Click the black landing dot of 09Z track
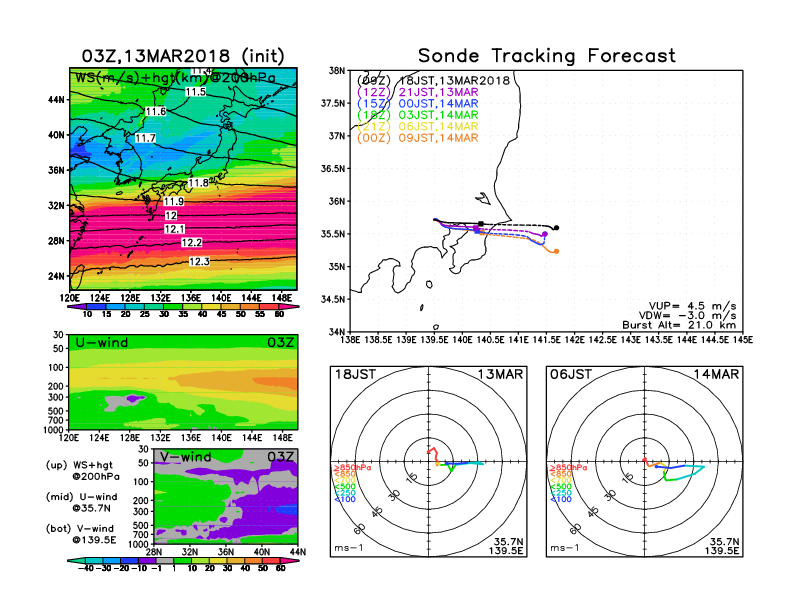This screenshot has width=792, height=612. point(556,228)
